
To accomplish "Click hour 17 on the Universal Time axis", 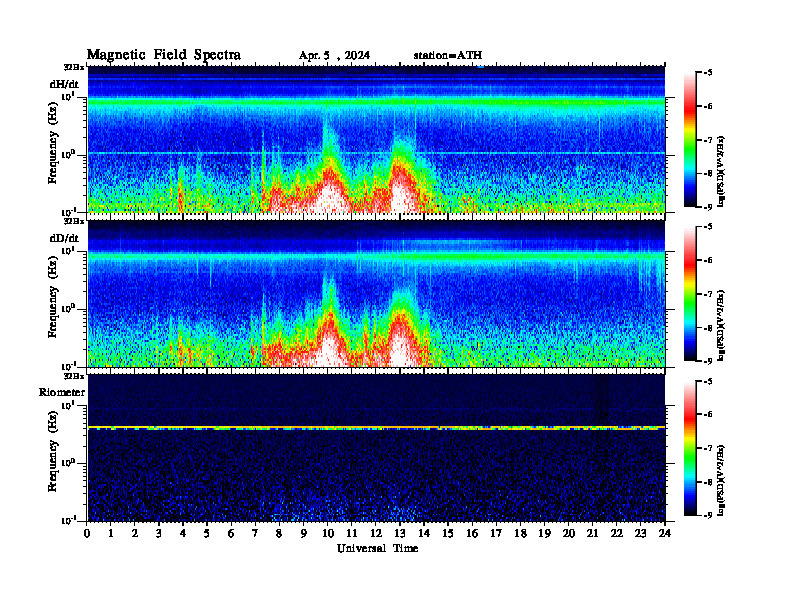I will (496, 534).
